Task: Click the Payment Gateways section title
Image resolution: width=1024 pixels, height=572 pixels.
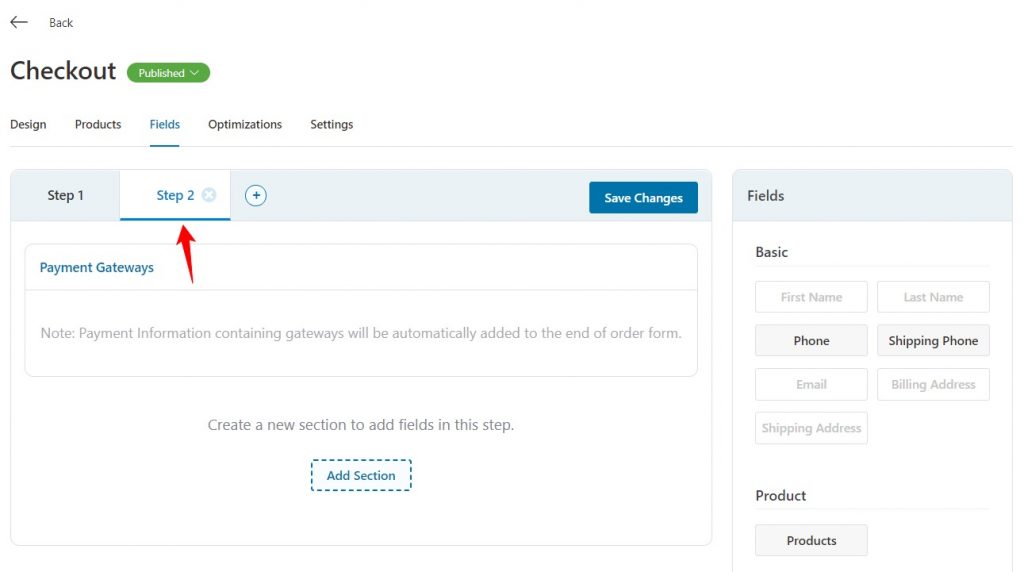Action: point(97,267)
